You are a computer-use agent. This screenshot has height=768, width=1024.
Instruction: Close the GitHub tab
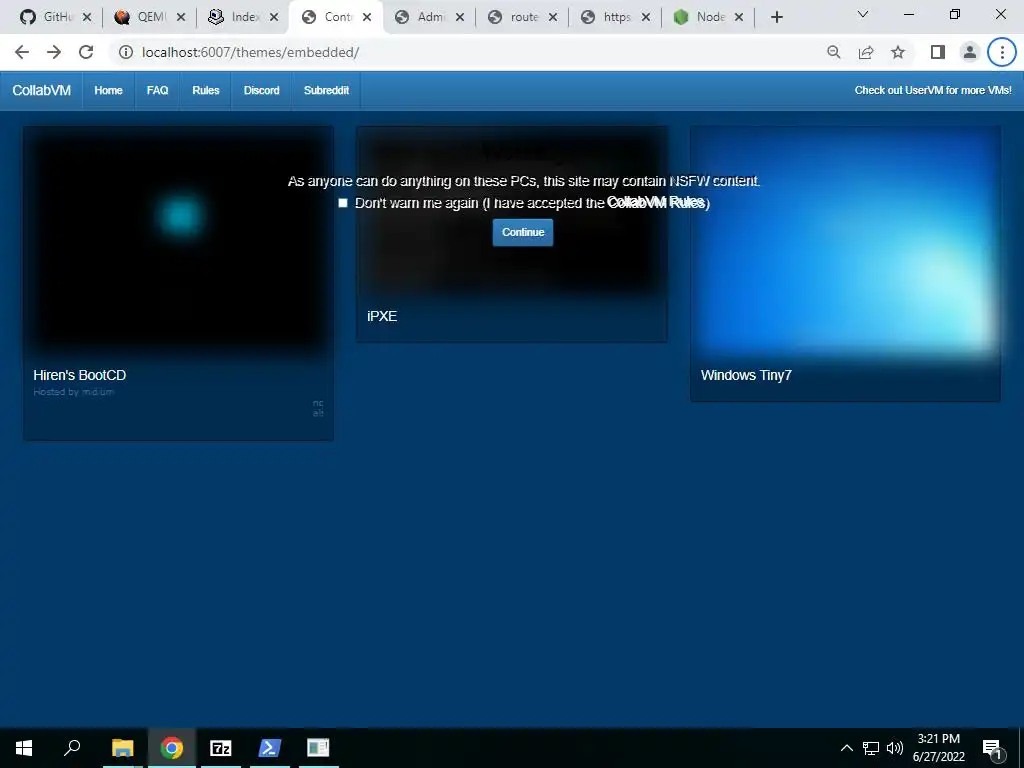(87, 18)
